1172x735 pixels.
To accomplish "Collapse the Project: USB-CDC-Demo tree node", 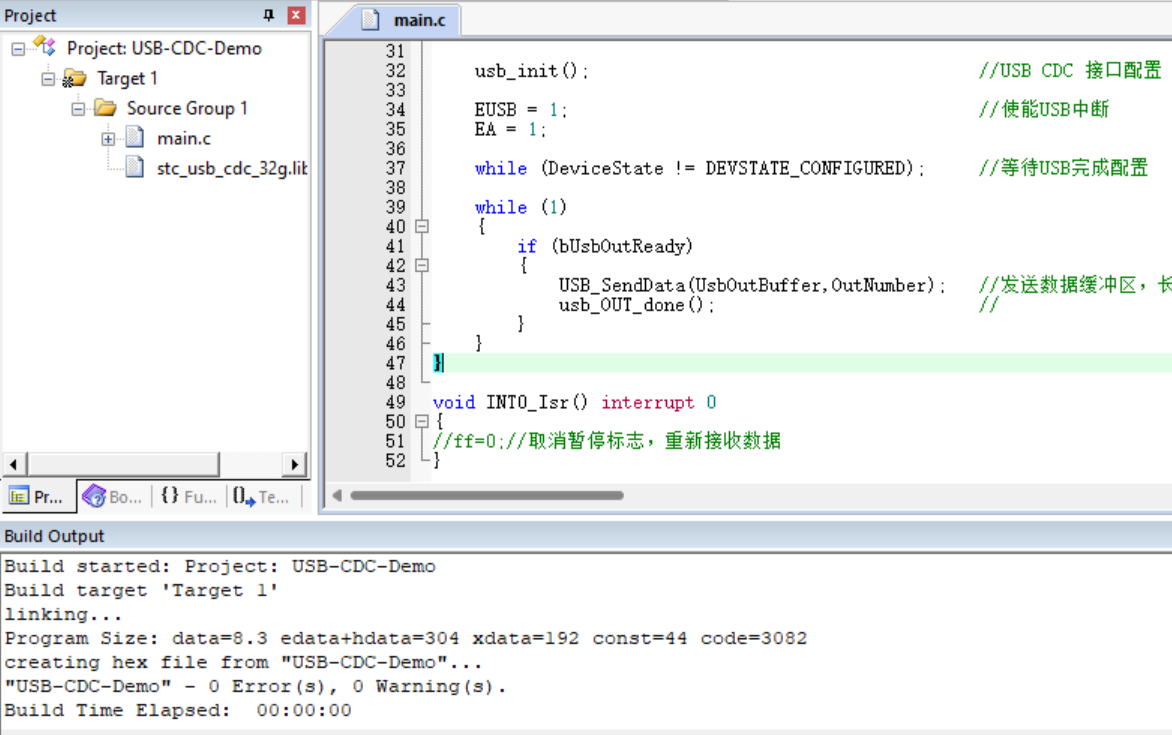I will coord(18,48).
